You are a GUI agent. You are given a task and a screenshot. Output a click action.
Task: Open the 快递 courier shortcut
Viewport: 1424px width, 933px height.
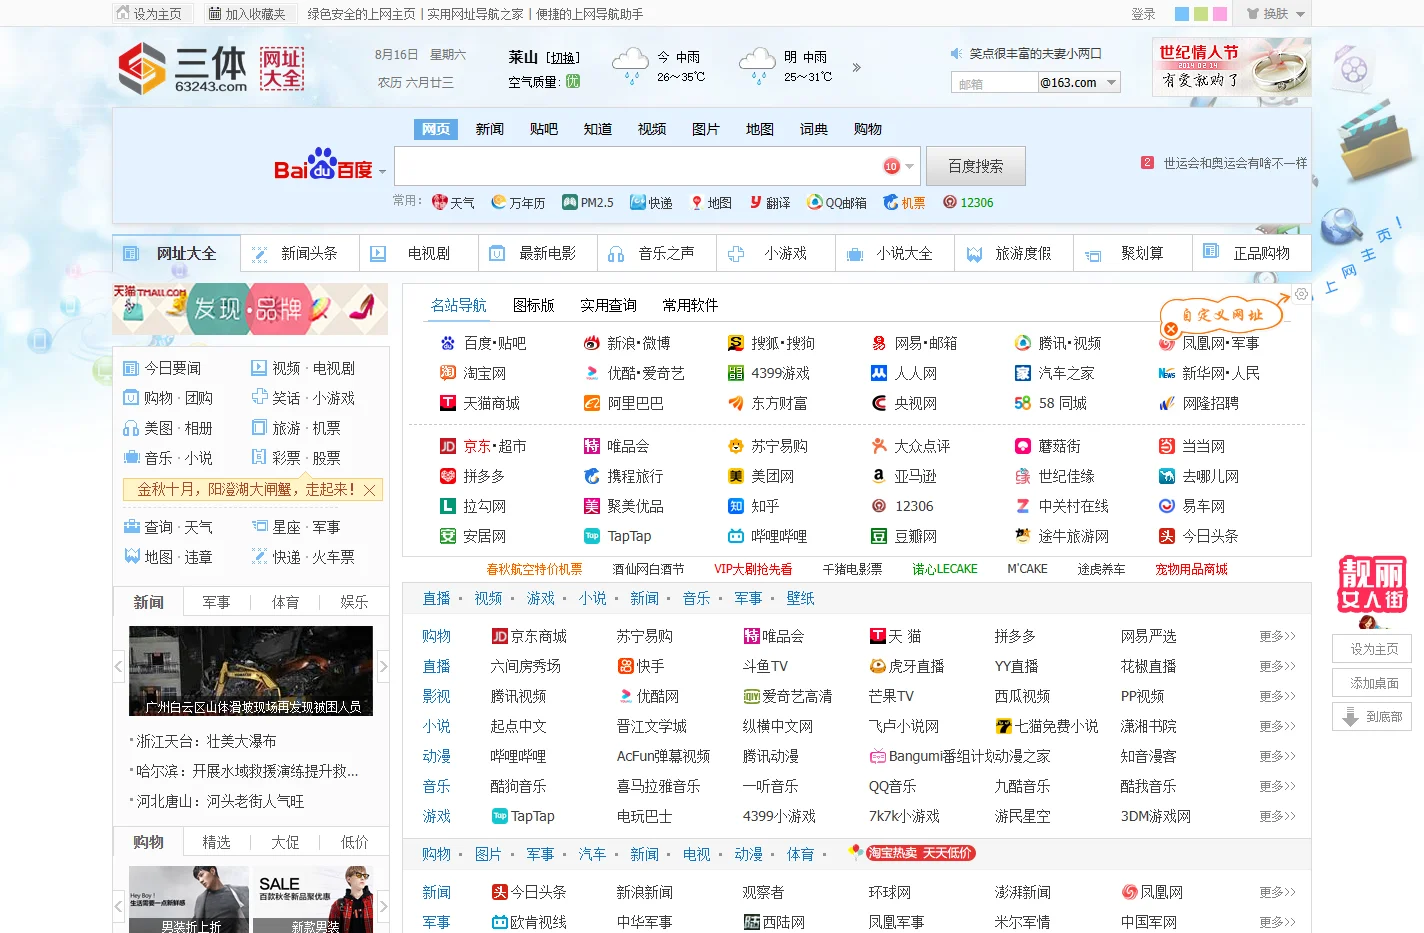651,202
